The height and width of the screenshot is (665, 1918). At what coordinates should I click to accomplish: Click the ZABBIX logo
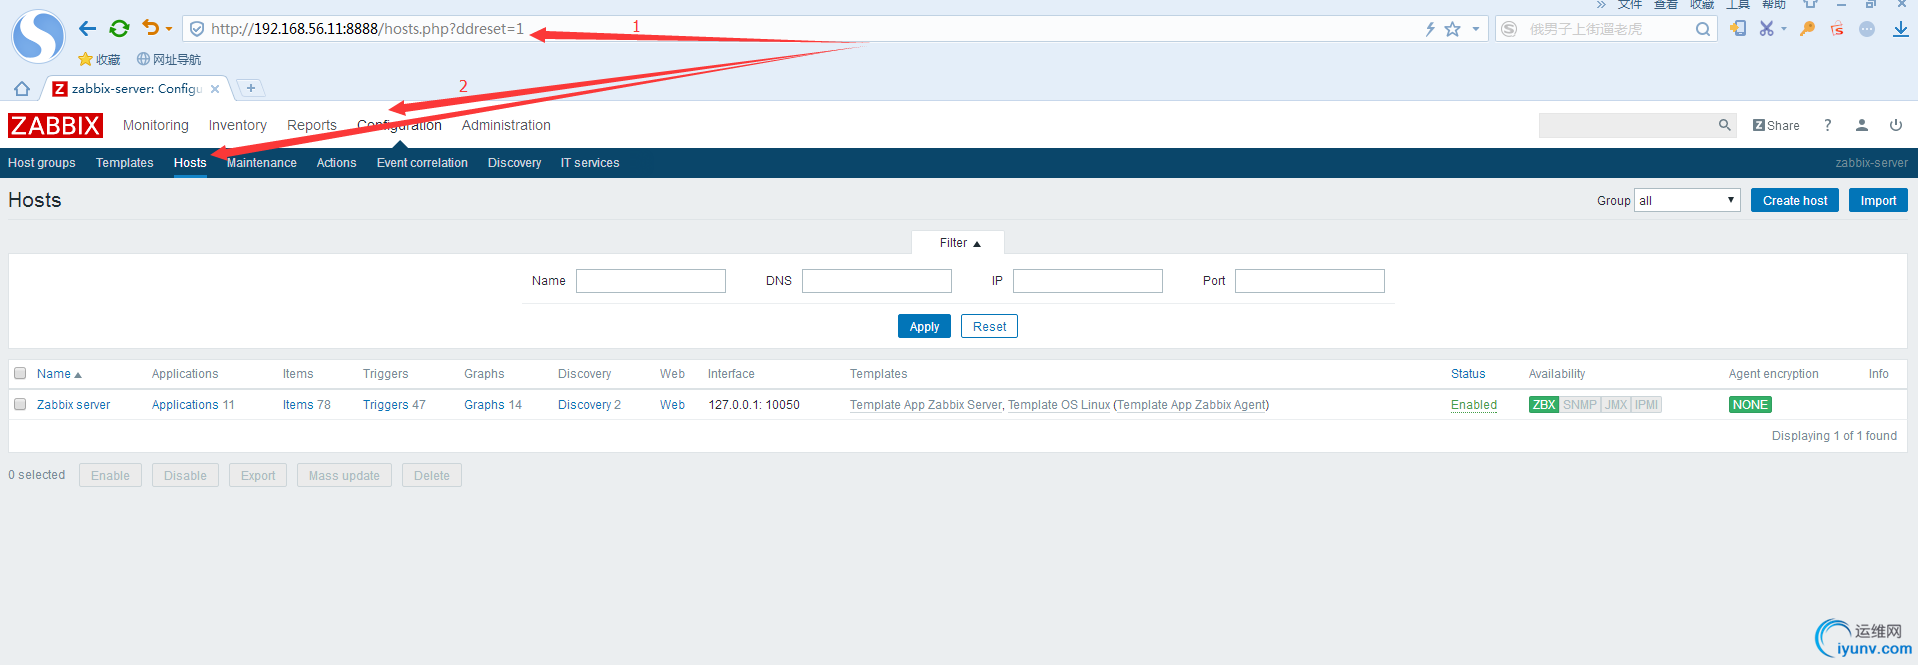[x=55, y=125]
